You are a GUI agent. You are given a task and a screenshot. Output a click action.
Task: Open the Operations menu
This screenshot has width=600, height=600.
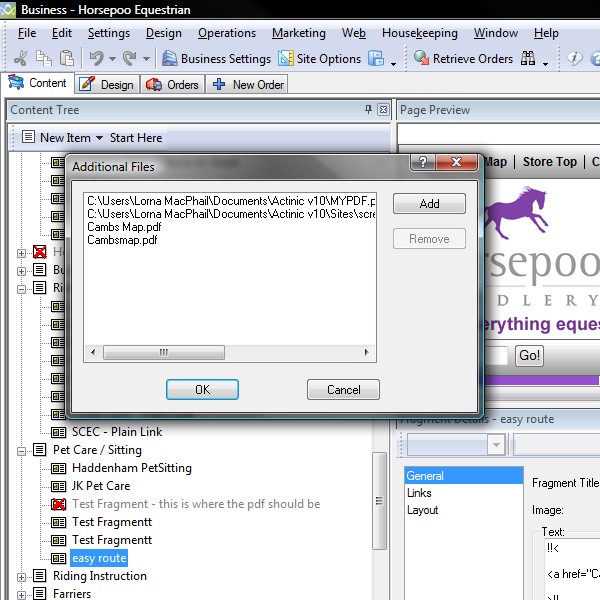(227, 33)
